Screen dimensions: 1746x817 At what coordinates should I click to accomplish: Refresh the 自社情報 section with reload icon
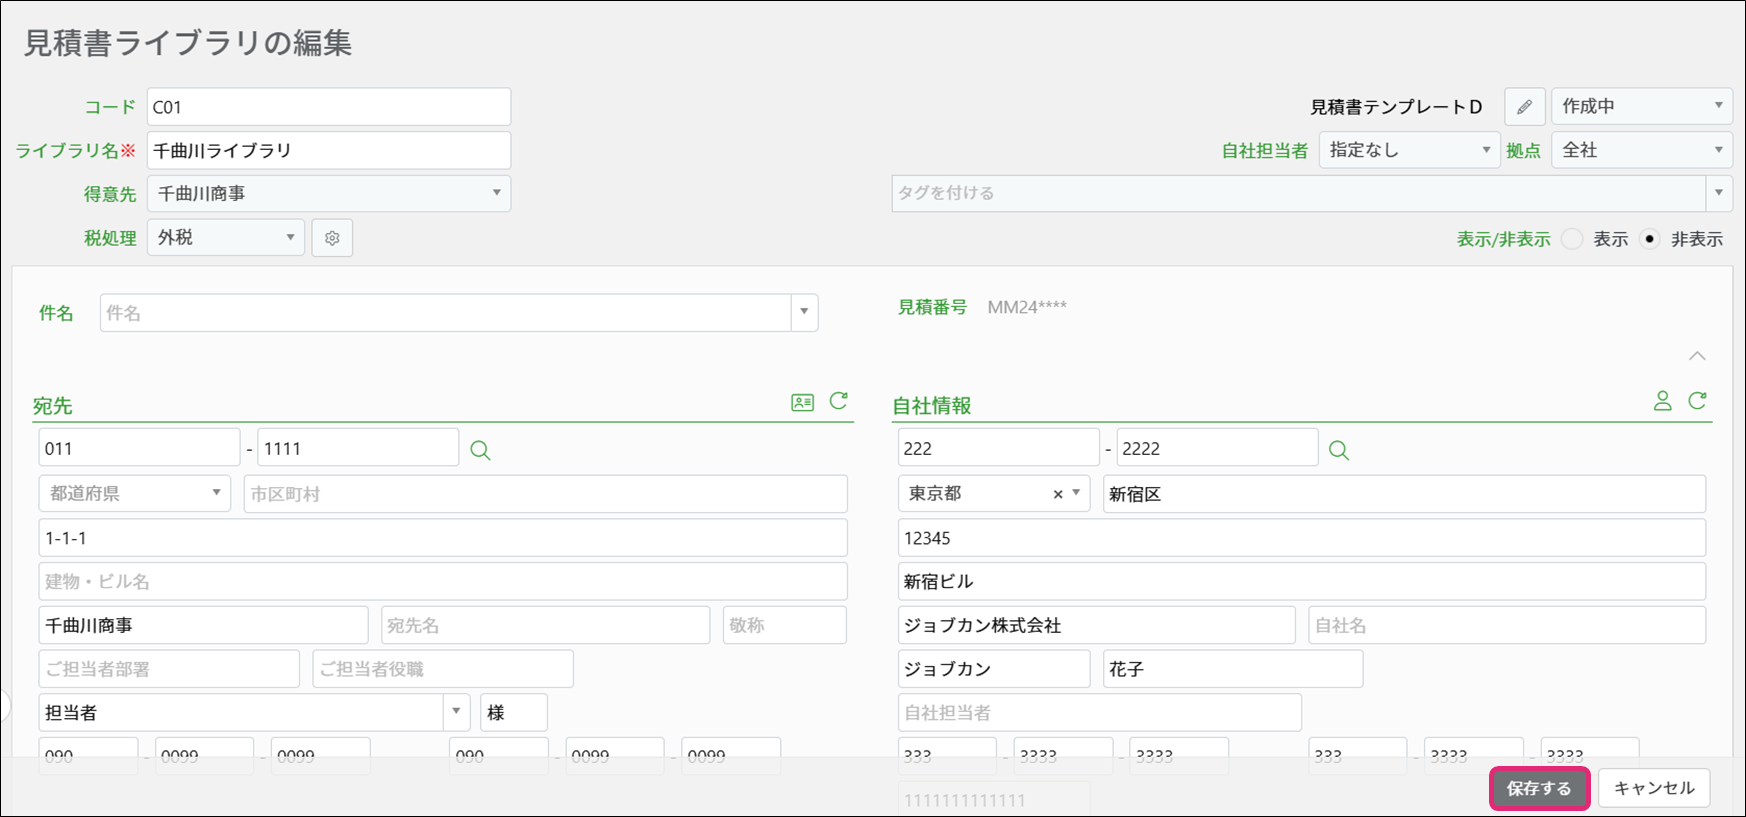1697,401
